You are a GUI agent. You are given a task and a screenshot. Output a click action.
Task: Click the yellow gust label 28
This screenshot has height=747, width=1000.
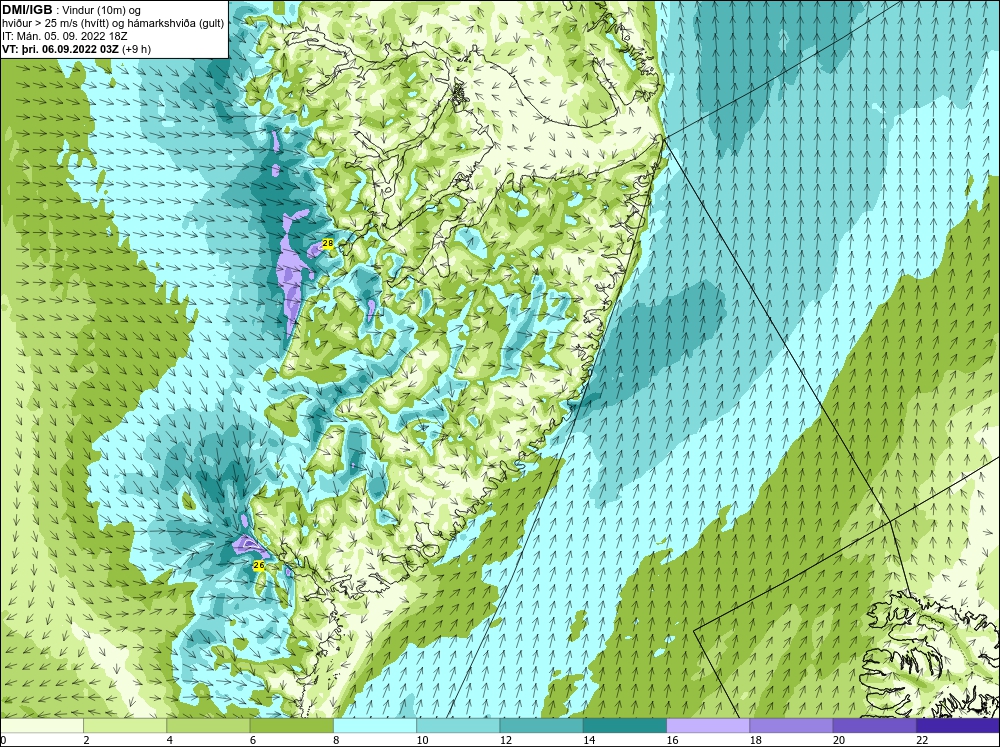click(x=328, y=244)
